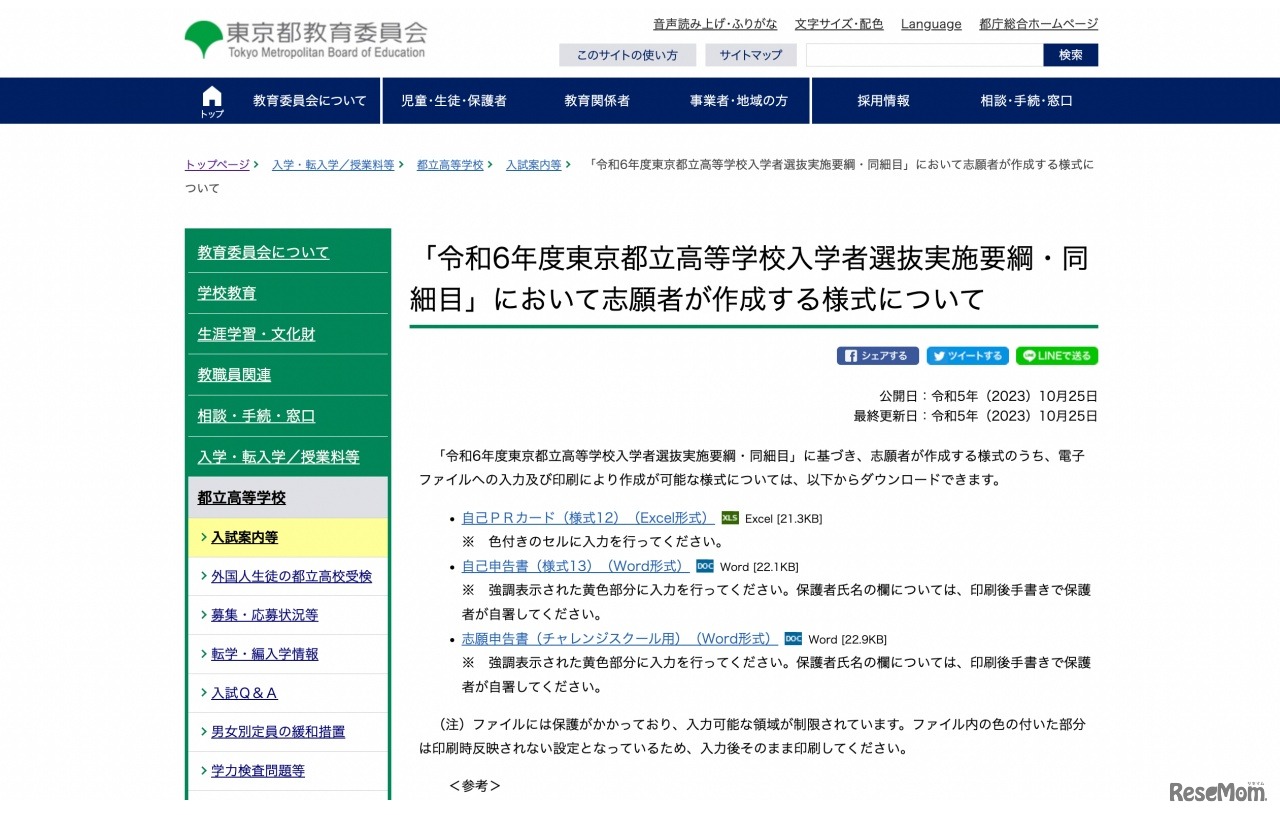
Task: Send page via LINE button
Action: (1056, 356)
